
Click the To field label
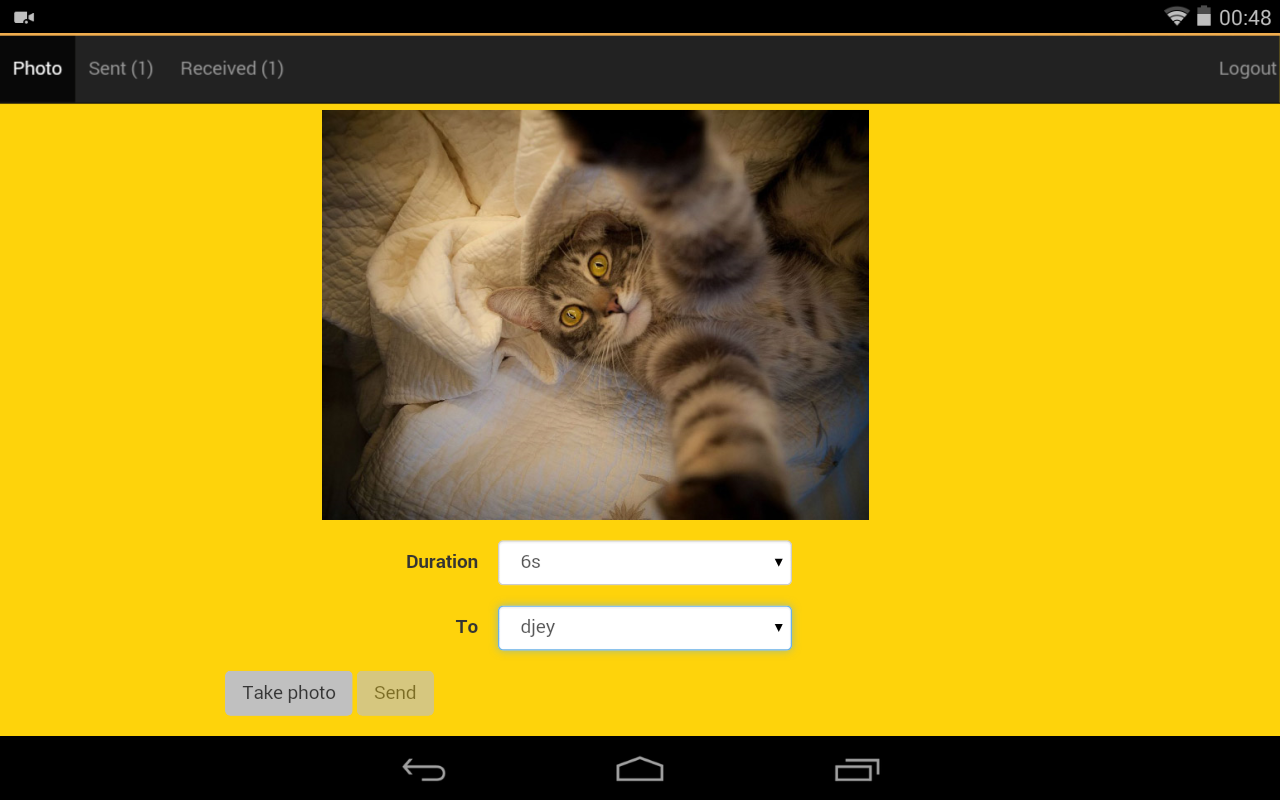467,627
